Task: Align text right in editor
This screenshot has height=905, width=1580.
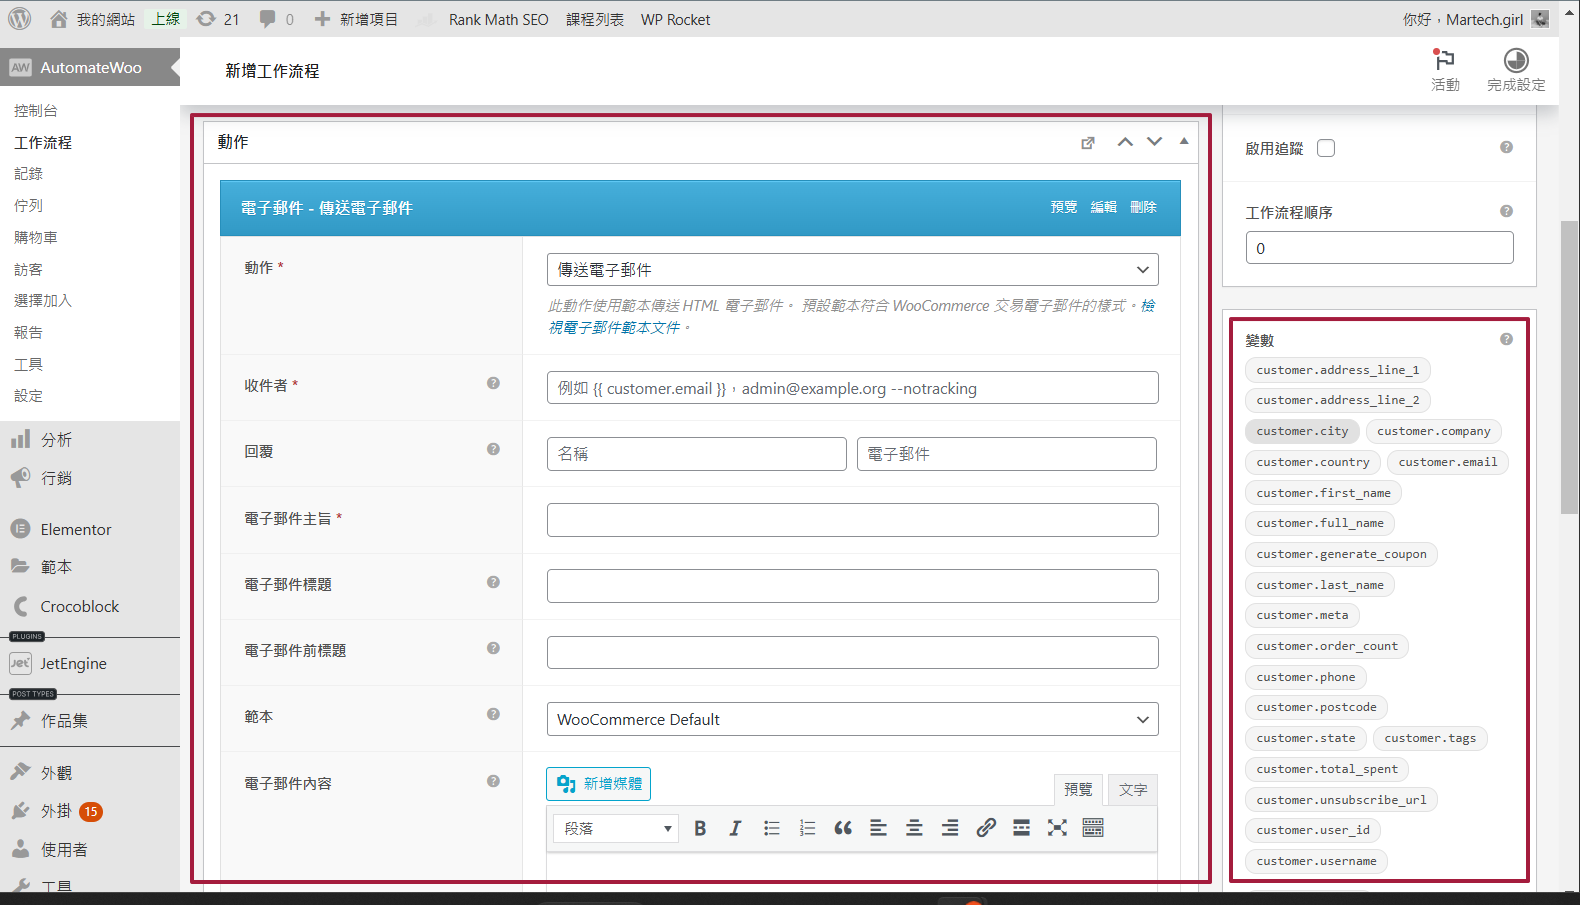Action: click(x=950, y=828)
